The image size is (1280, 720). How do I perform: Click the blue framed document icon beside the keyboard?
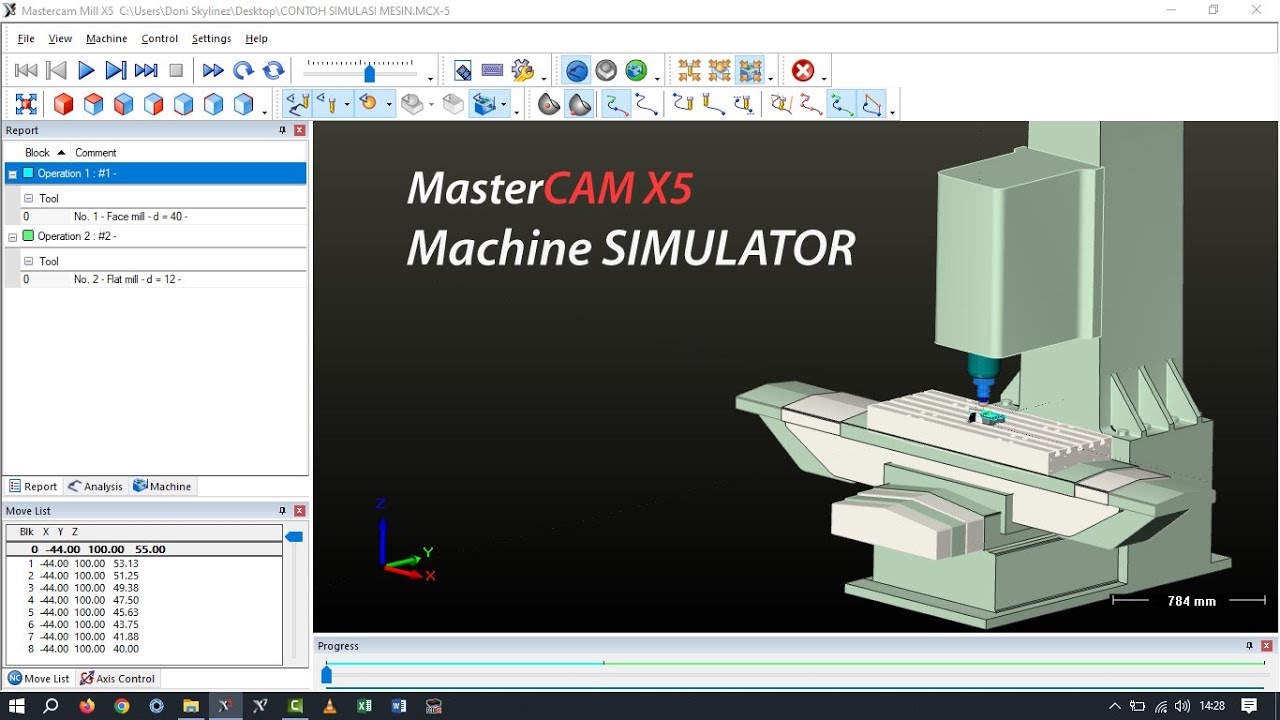point(462,70)
